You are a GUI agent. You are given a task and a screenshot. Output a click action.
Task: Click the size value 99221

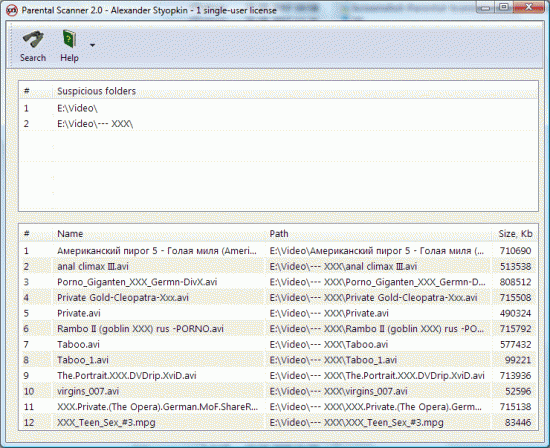(x=518, y=360)
